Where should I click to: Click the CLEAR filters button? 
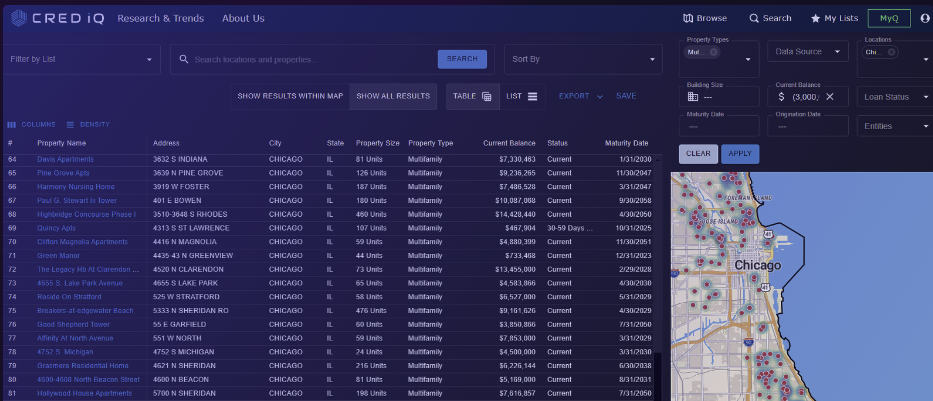click(698, 153)
